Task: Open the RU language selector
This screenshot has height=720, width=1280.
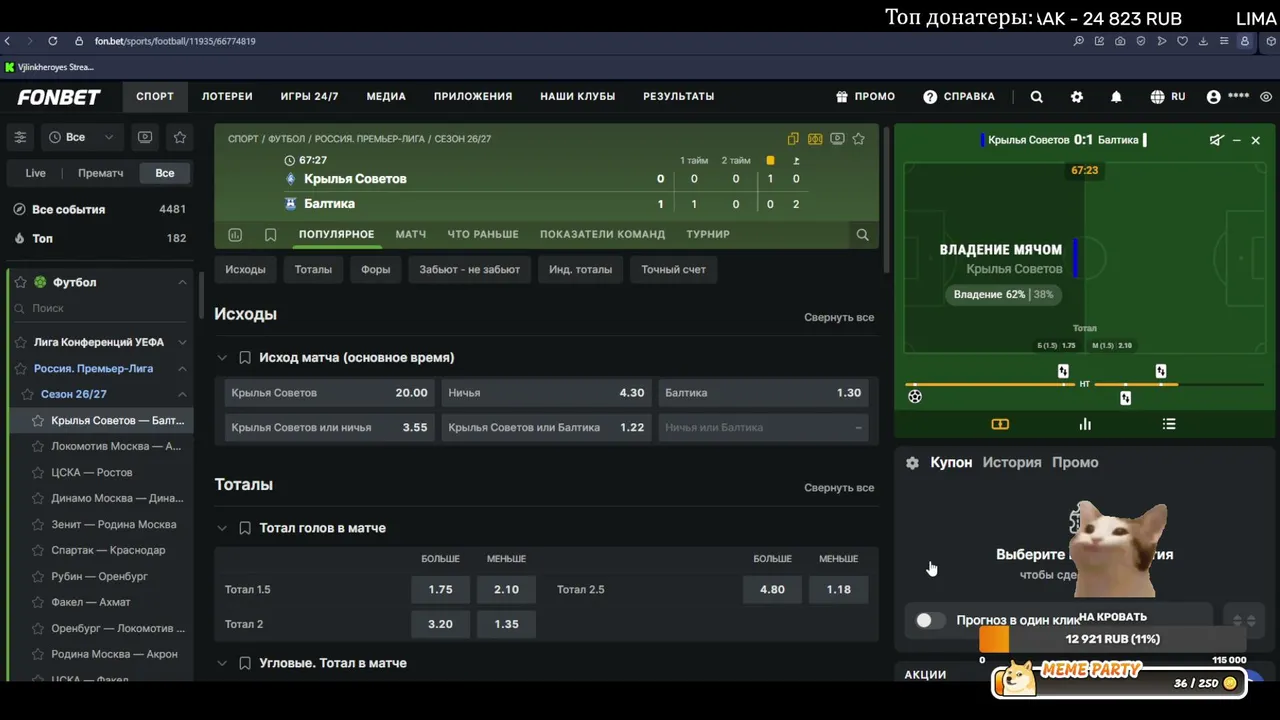Action: pos(1168,97)
